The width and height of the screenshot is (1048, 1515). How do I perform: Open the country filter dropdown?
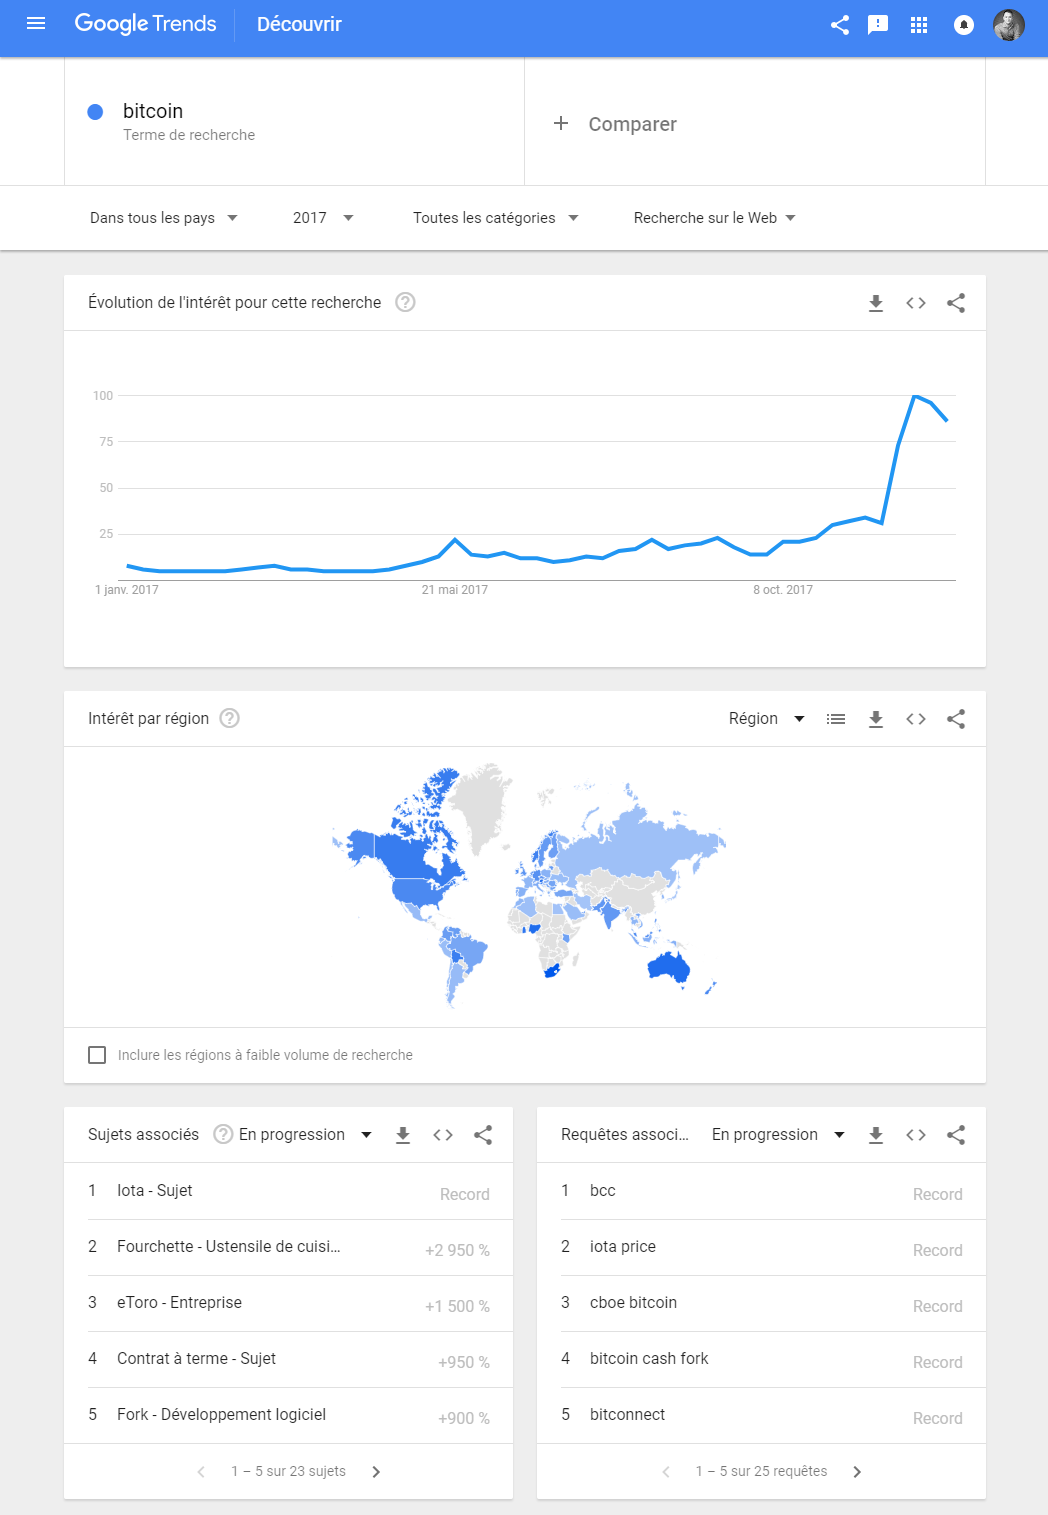[163, 218]
